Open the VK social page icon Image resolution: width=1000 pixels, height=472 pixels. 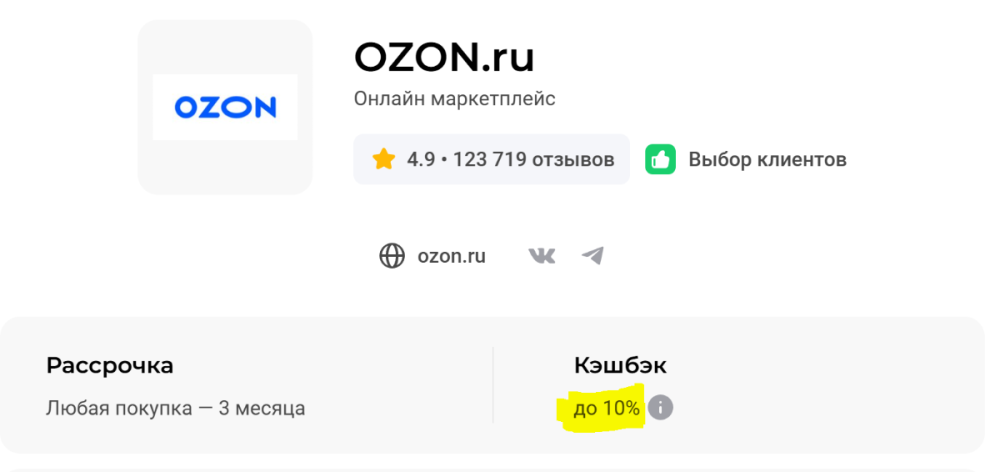pyautogui.click(x=541, y=256)
